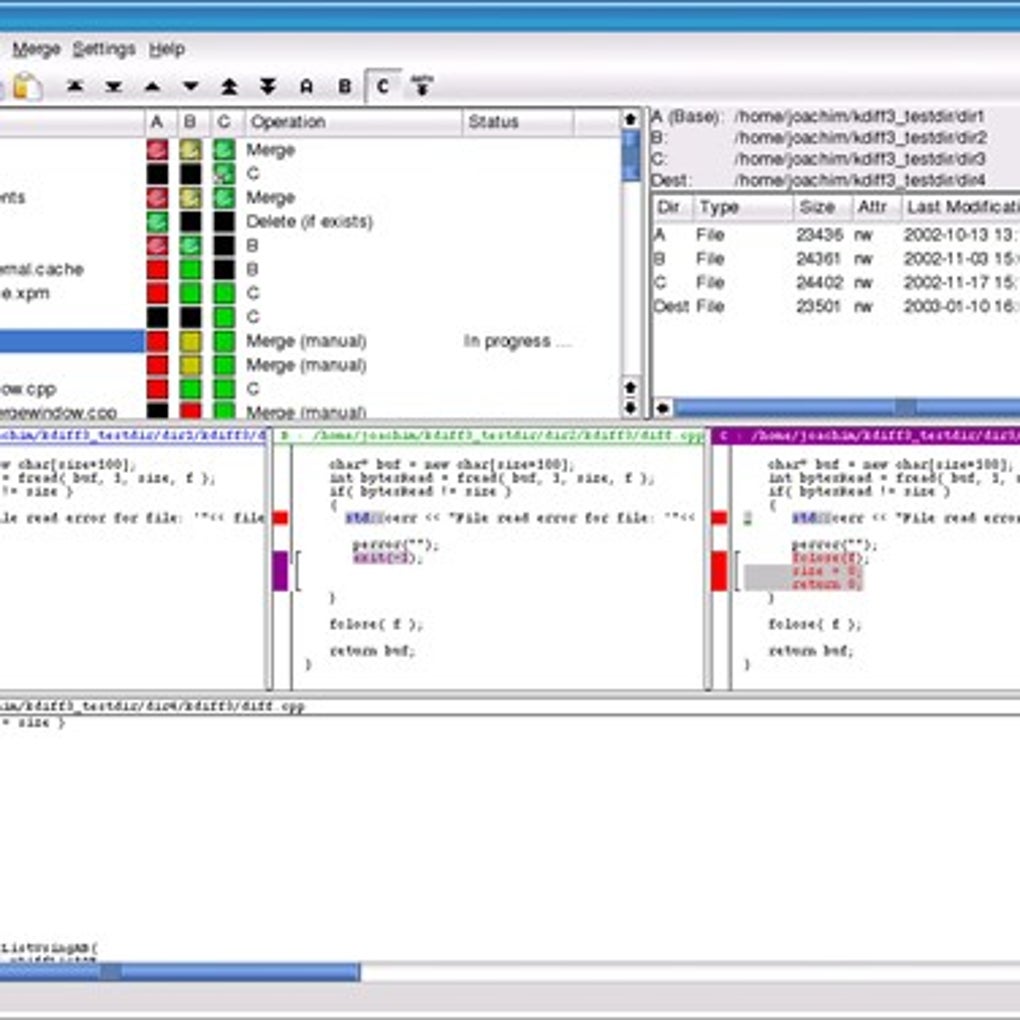
Task: Toggle select lines from B toolbar button
Action: [345, 86]
